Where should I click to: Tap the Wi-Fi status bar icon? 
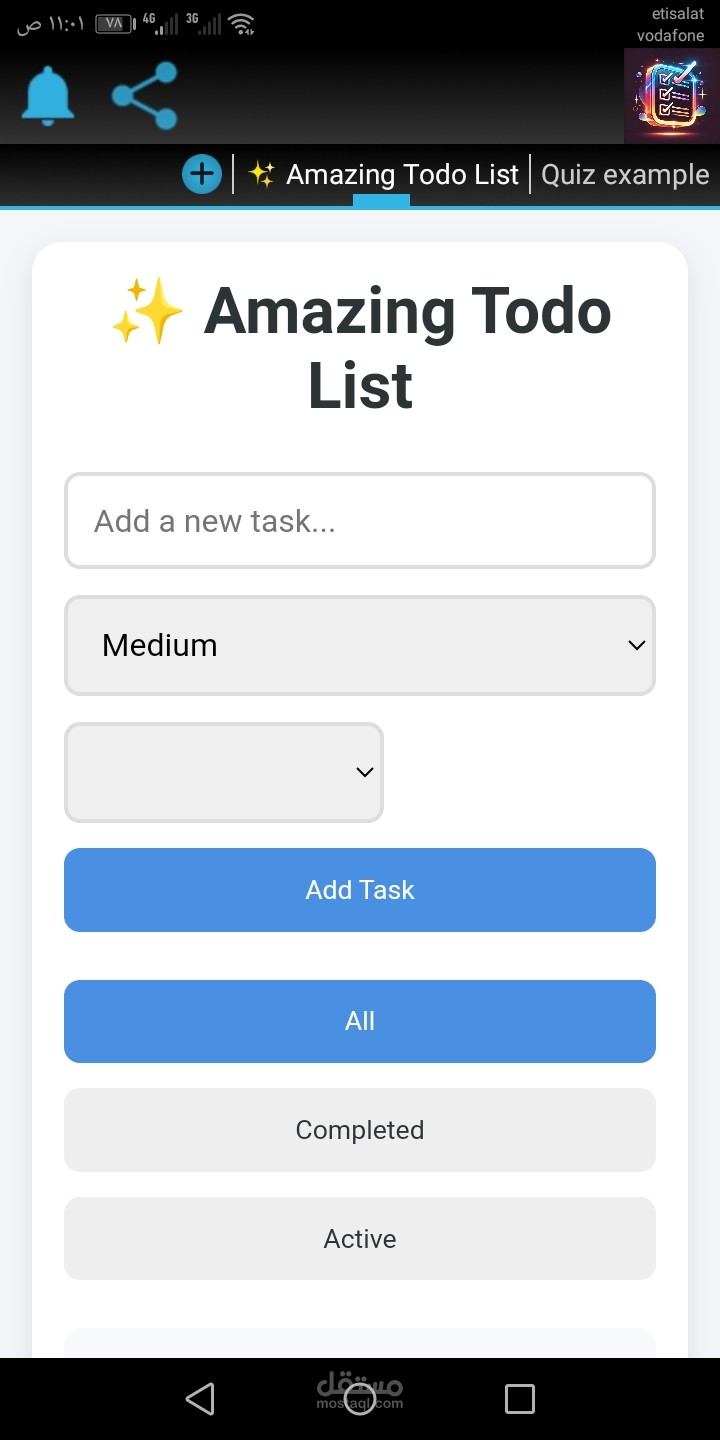(243, 22)
